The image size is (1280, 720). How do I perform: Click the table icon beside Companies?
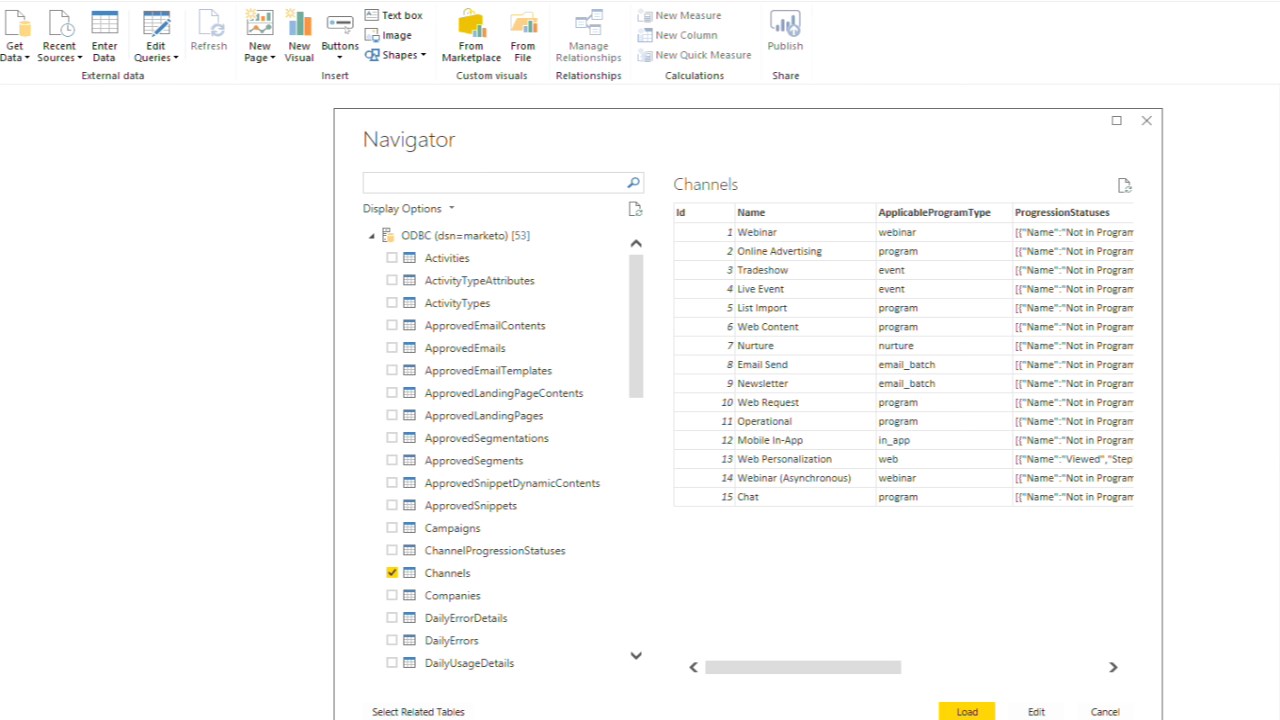[409, 595]
